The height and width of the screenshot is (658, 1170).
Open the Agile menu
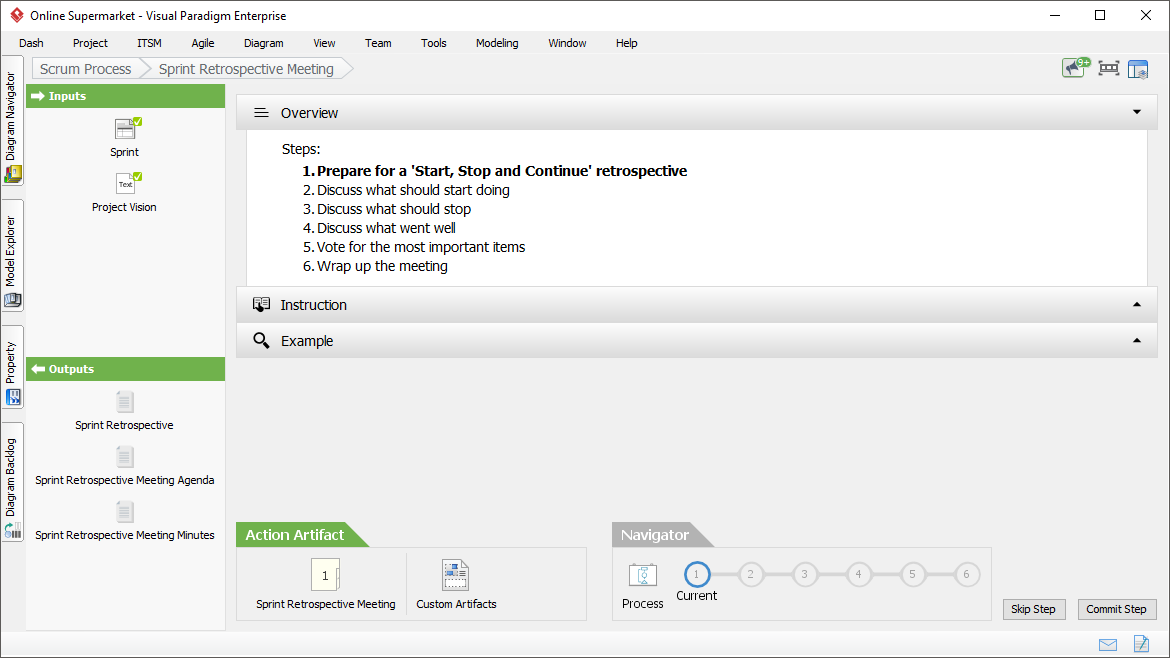203,43
